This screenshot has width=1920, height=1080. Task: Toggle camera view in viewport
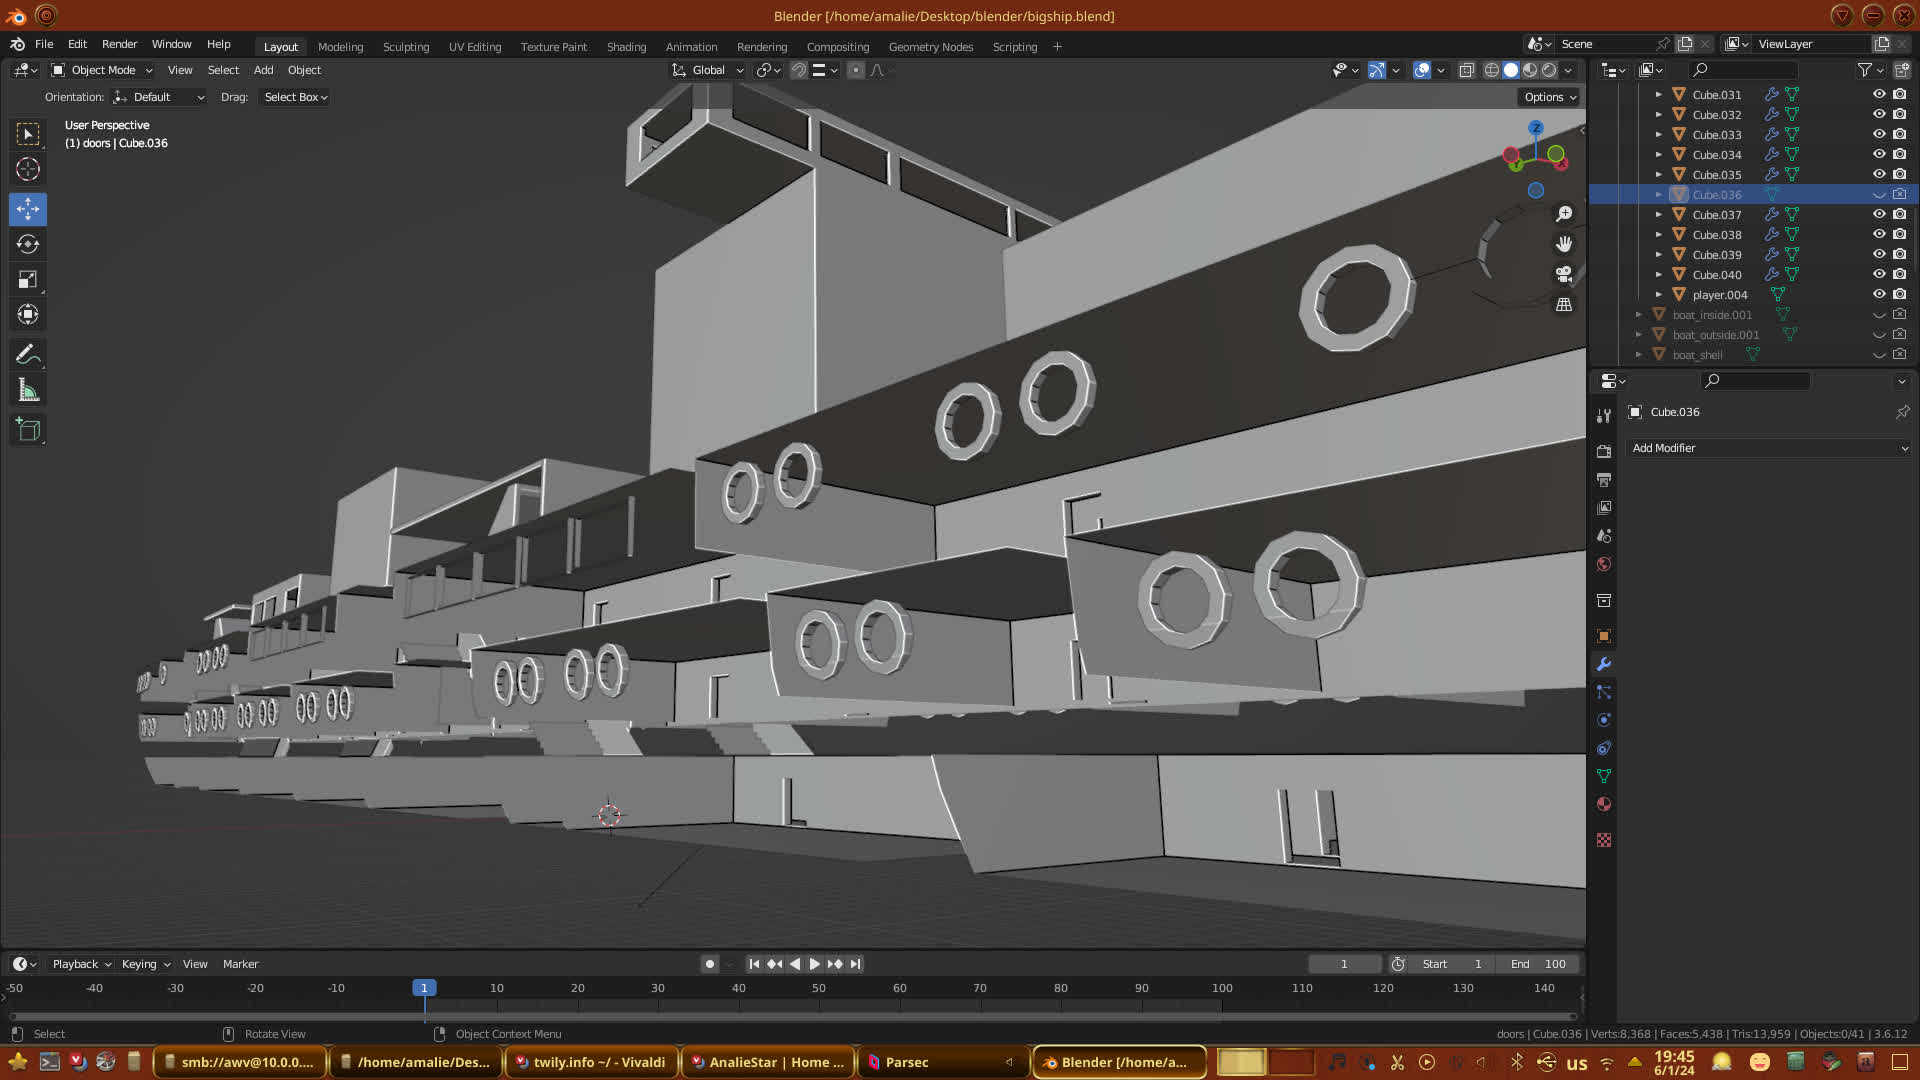[x=1564, y=274]
